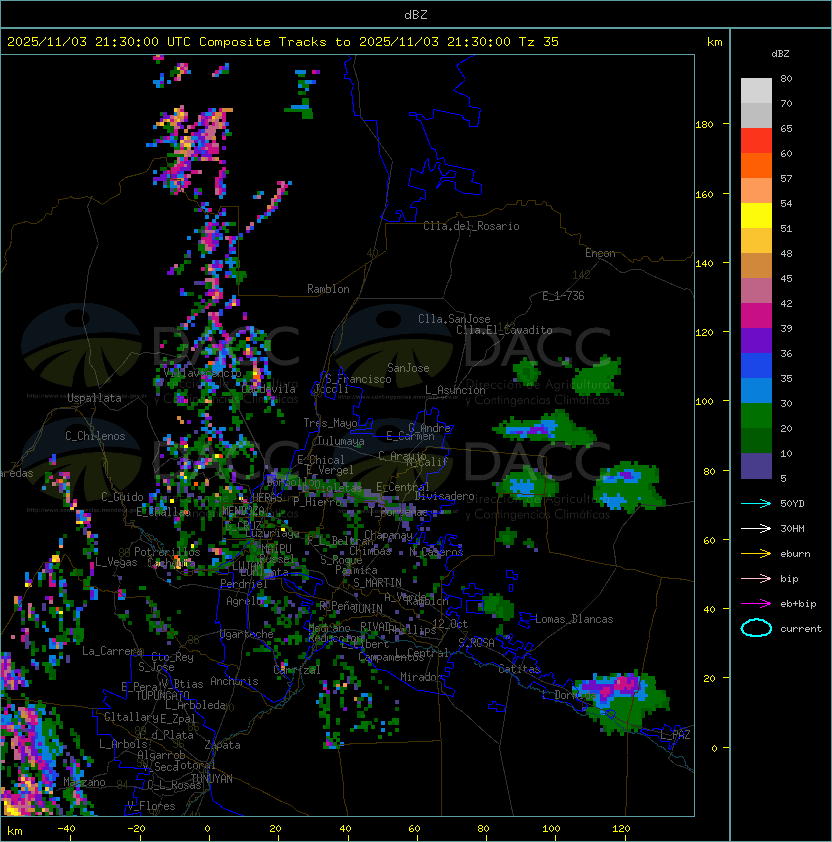Pick the orange legend swatch above 57
832x842 pixels.
756,166
